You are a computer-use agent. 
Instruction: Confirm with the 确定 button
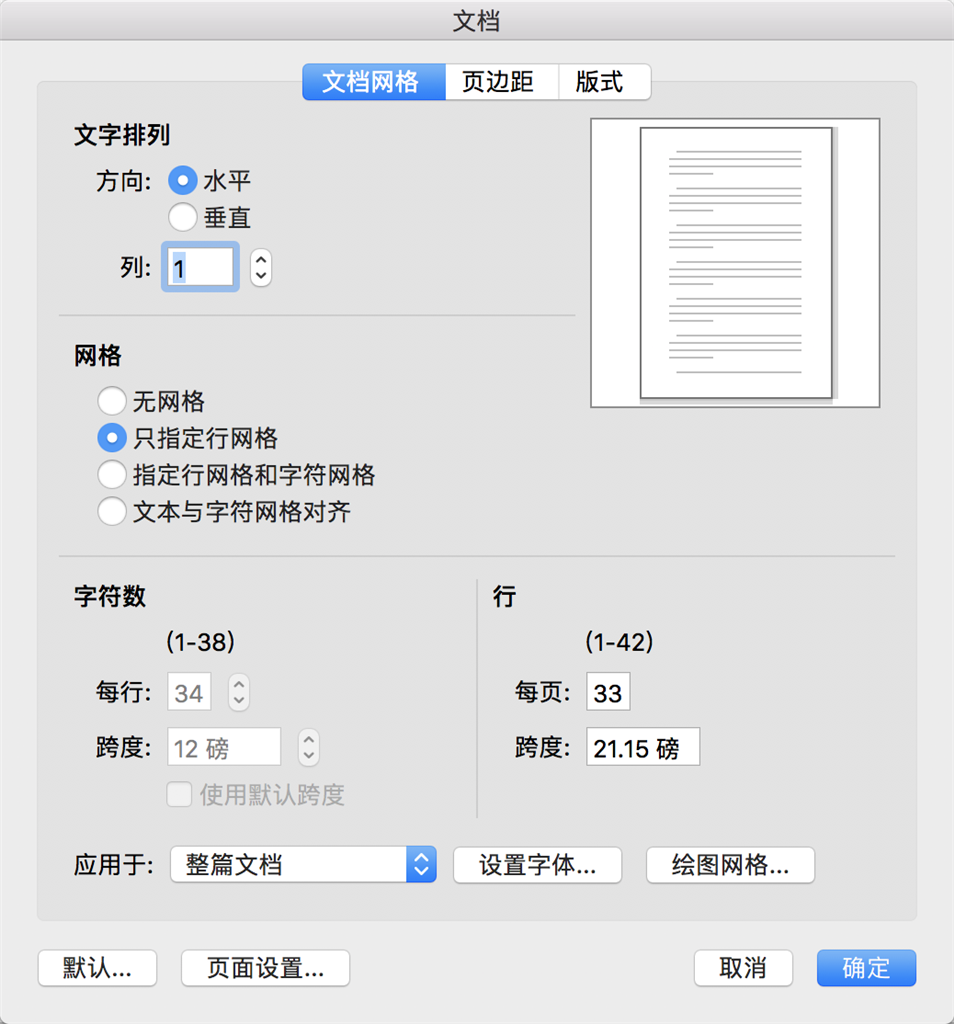866,968
